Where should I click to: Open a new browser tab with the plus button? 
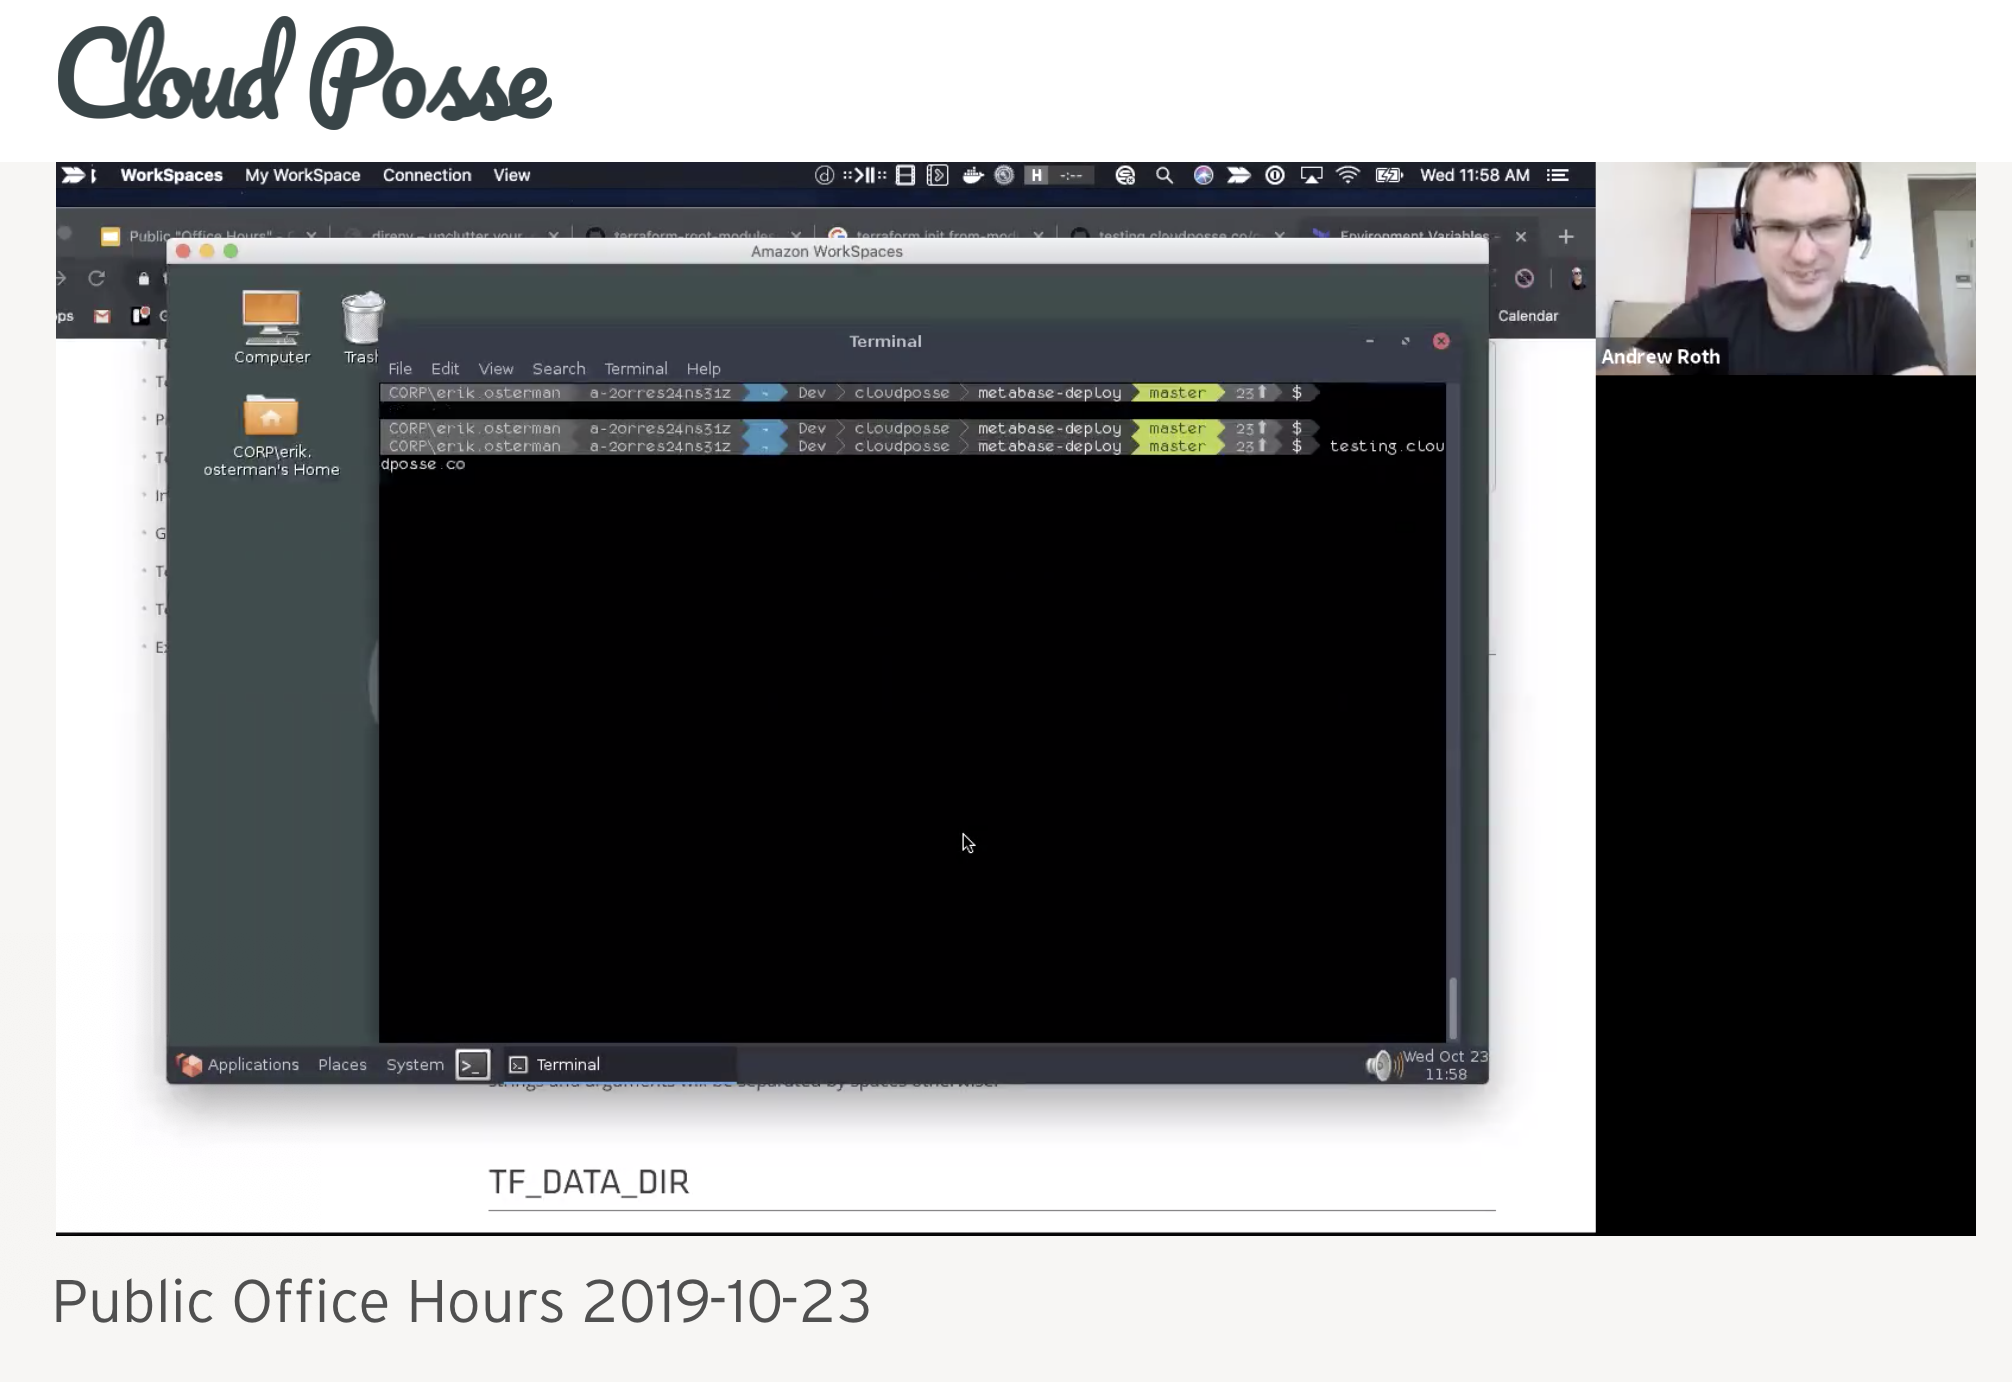[1566, 236]
